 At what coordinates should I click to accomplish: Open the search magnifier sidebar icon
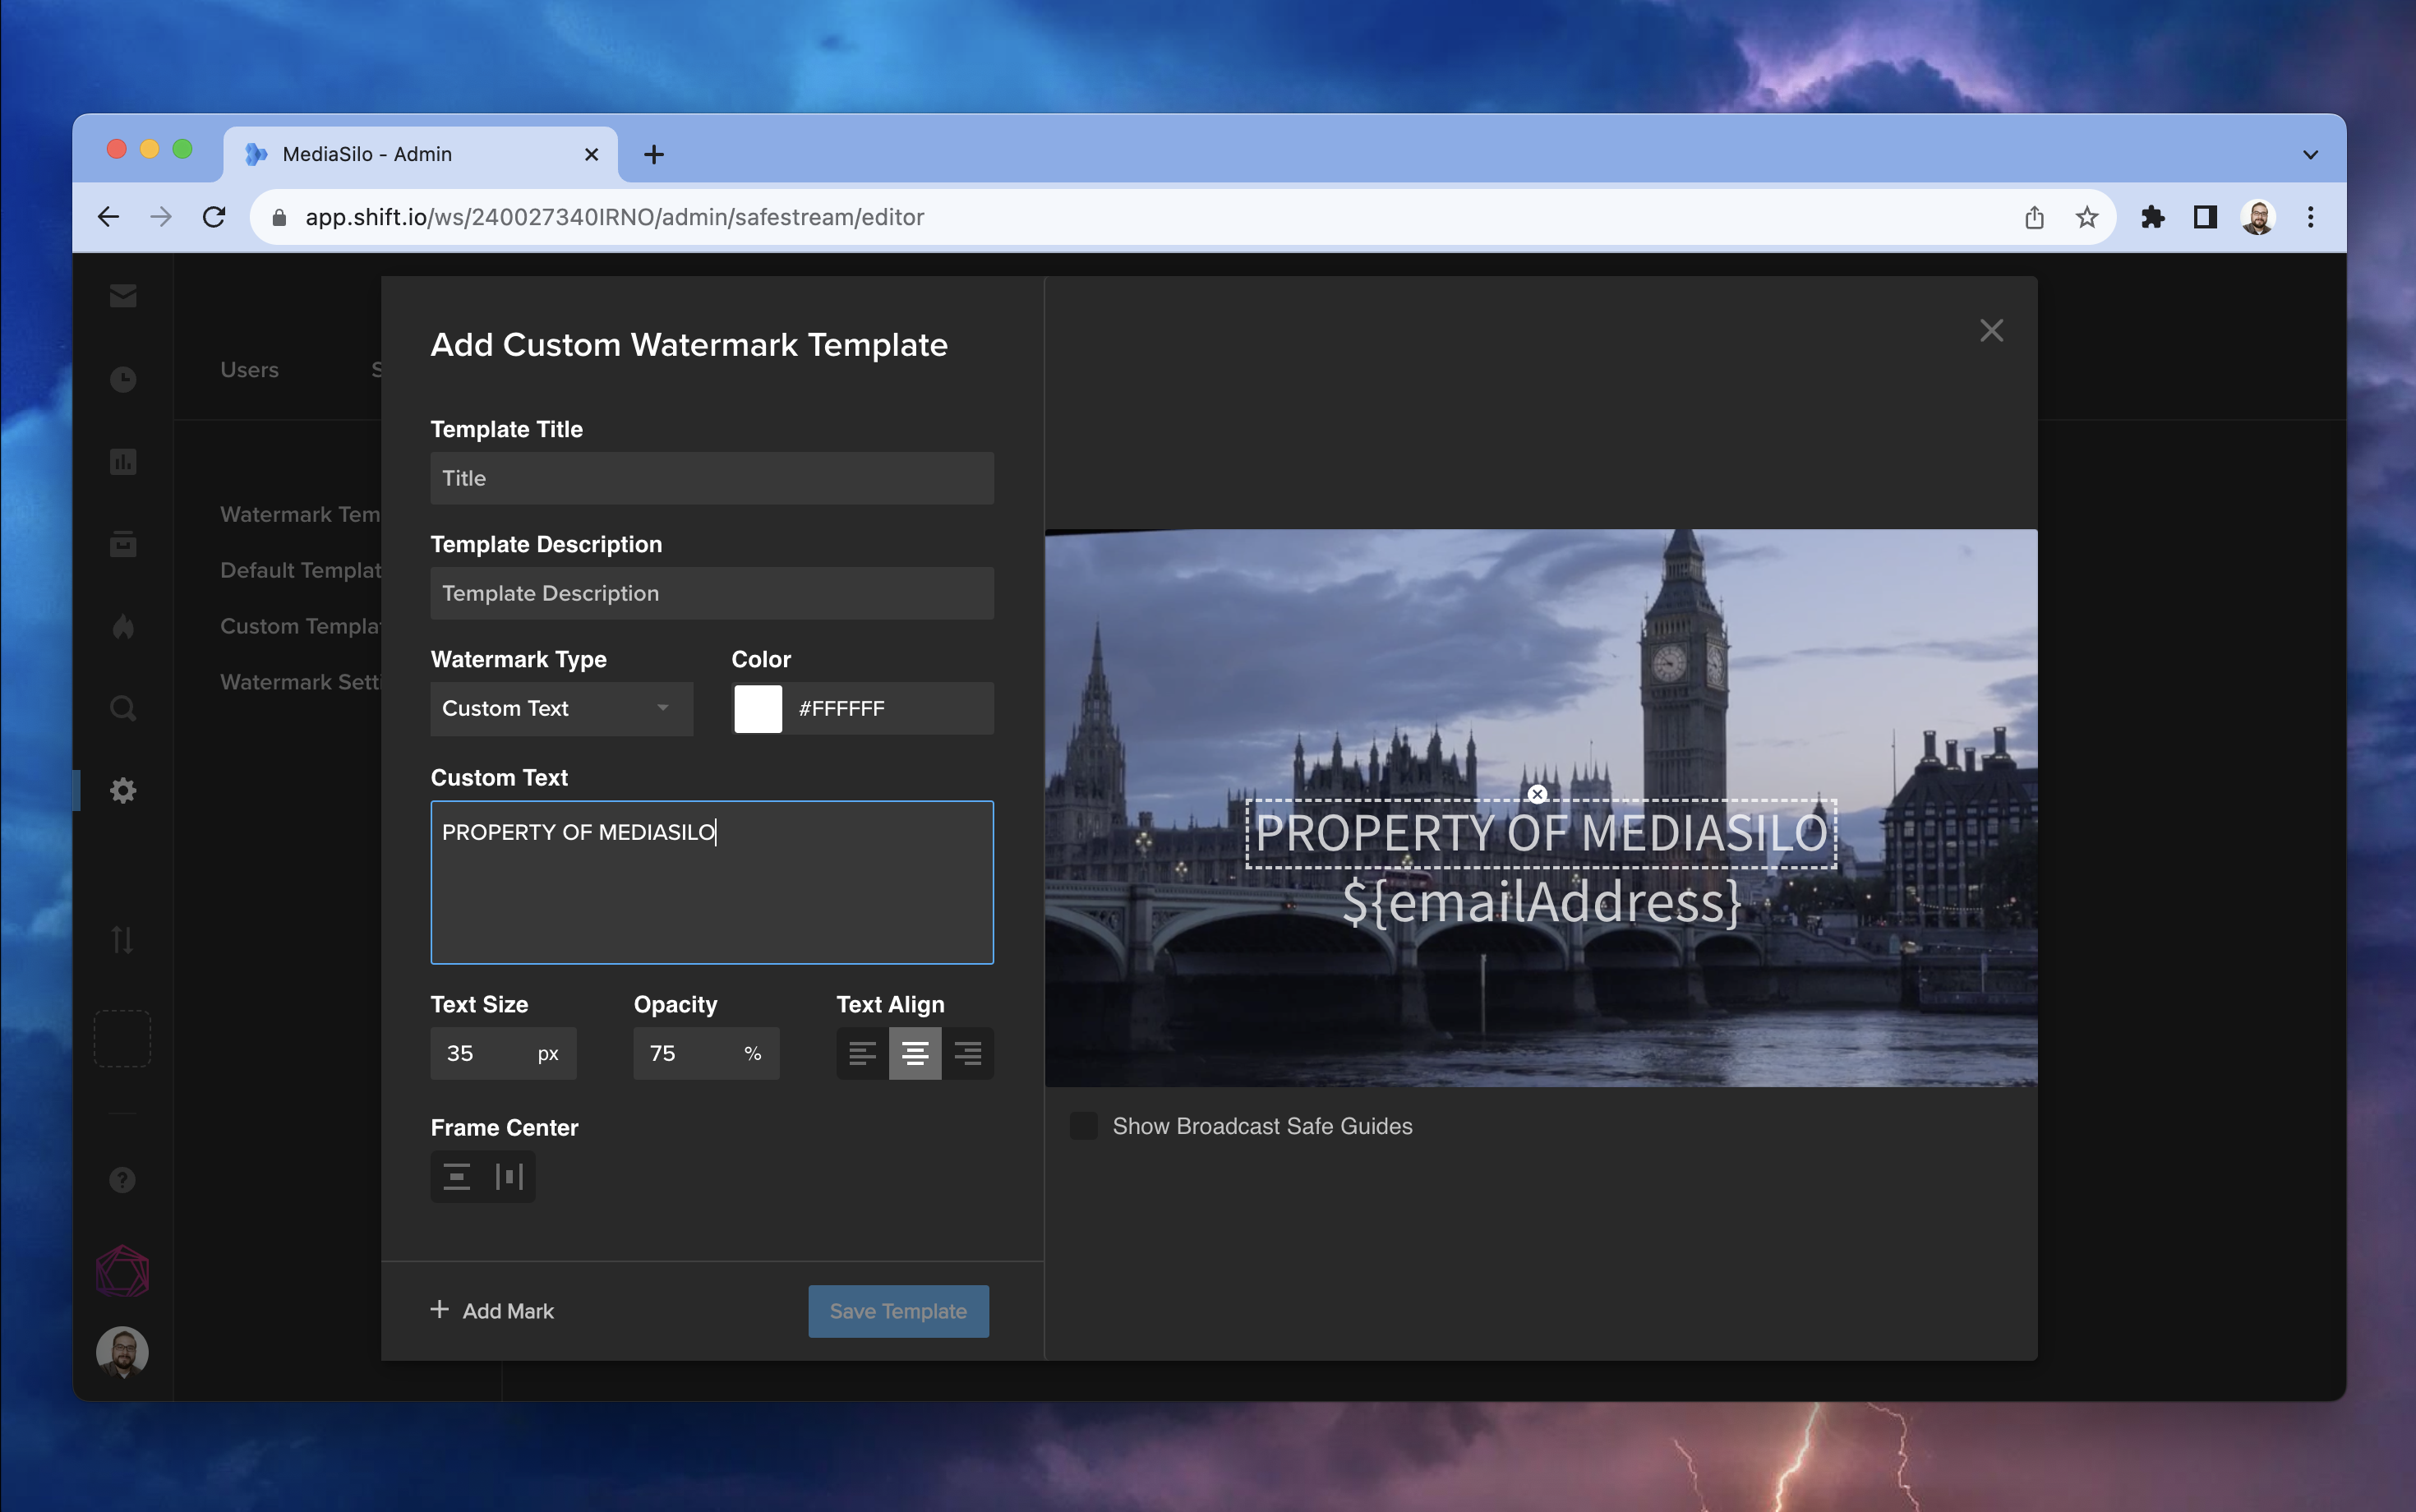tap(123, 709)
